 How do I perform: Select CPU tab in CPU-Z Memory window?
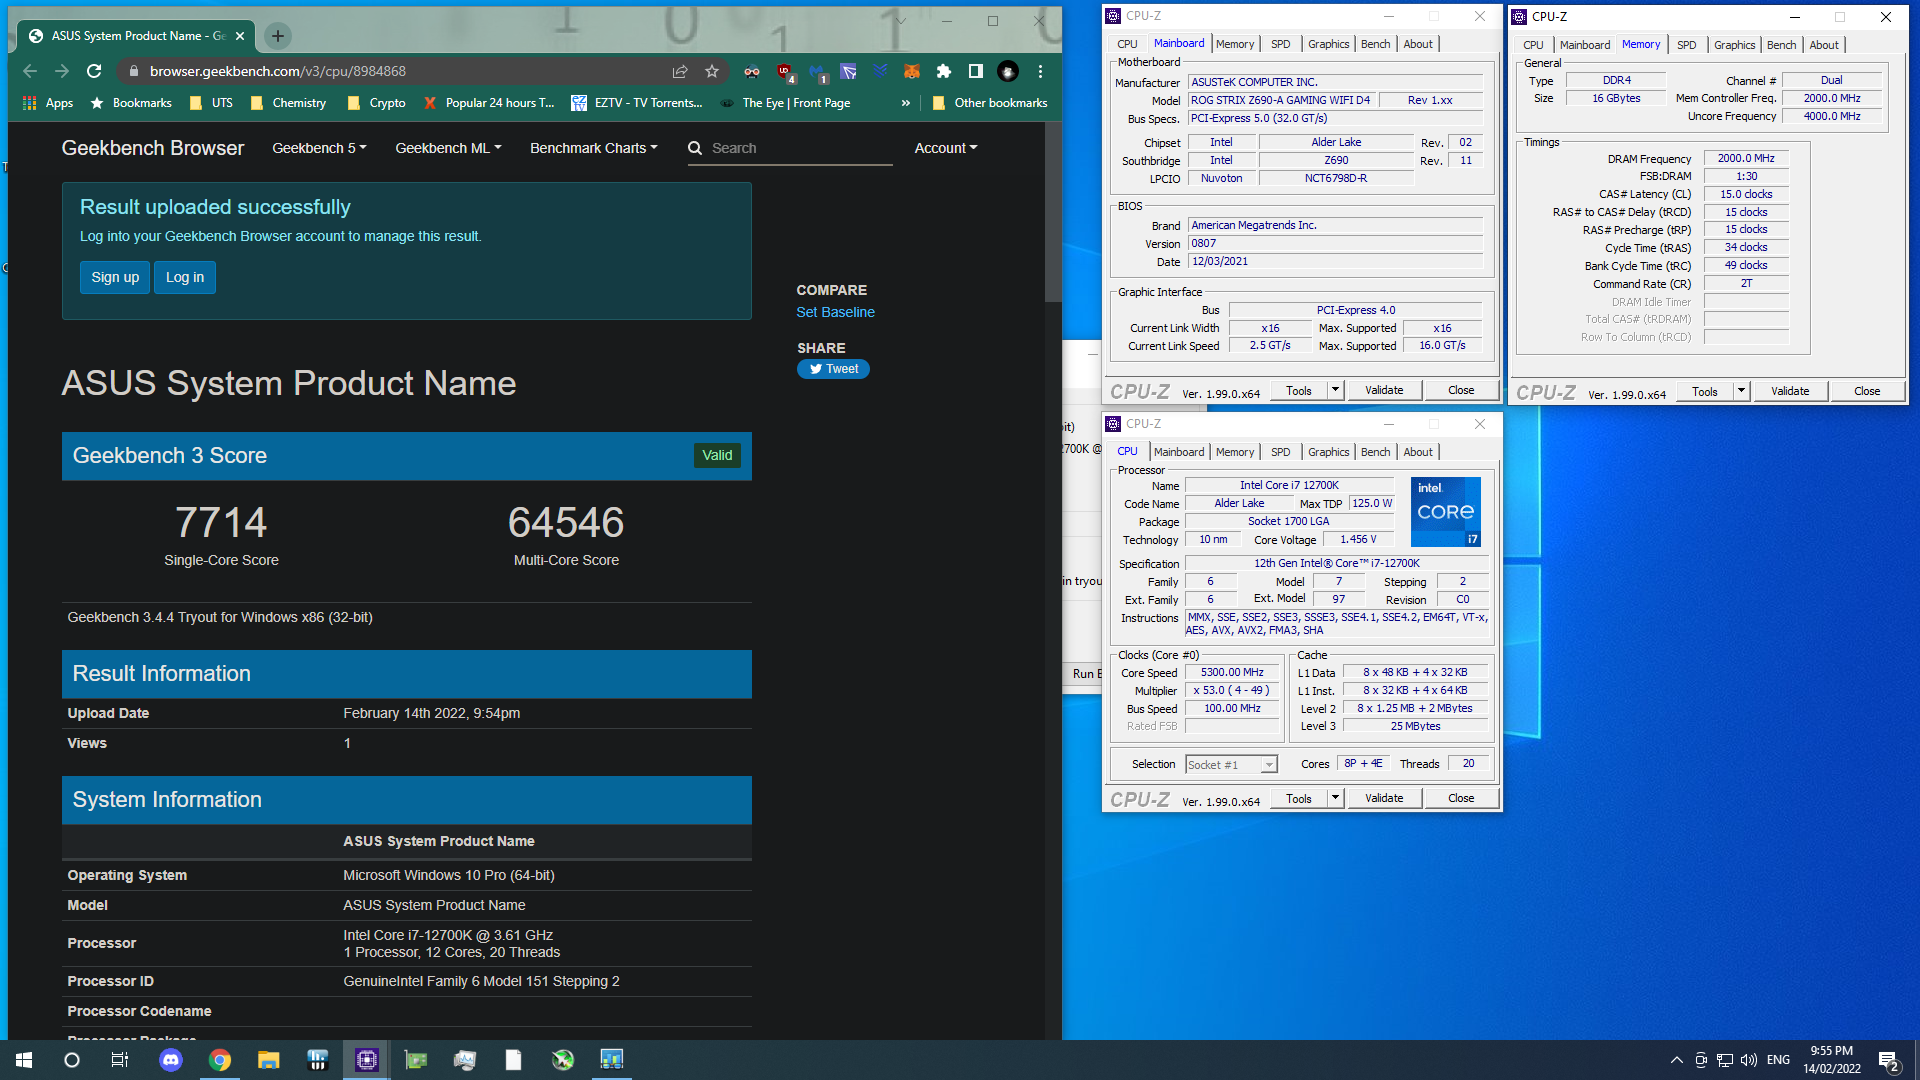(1533, 45)
